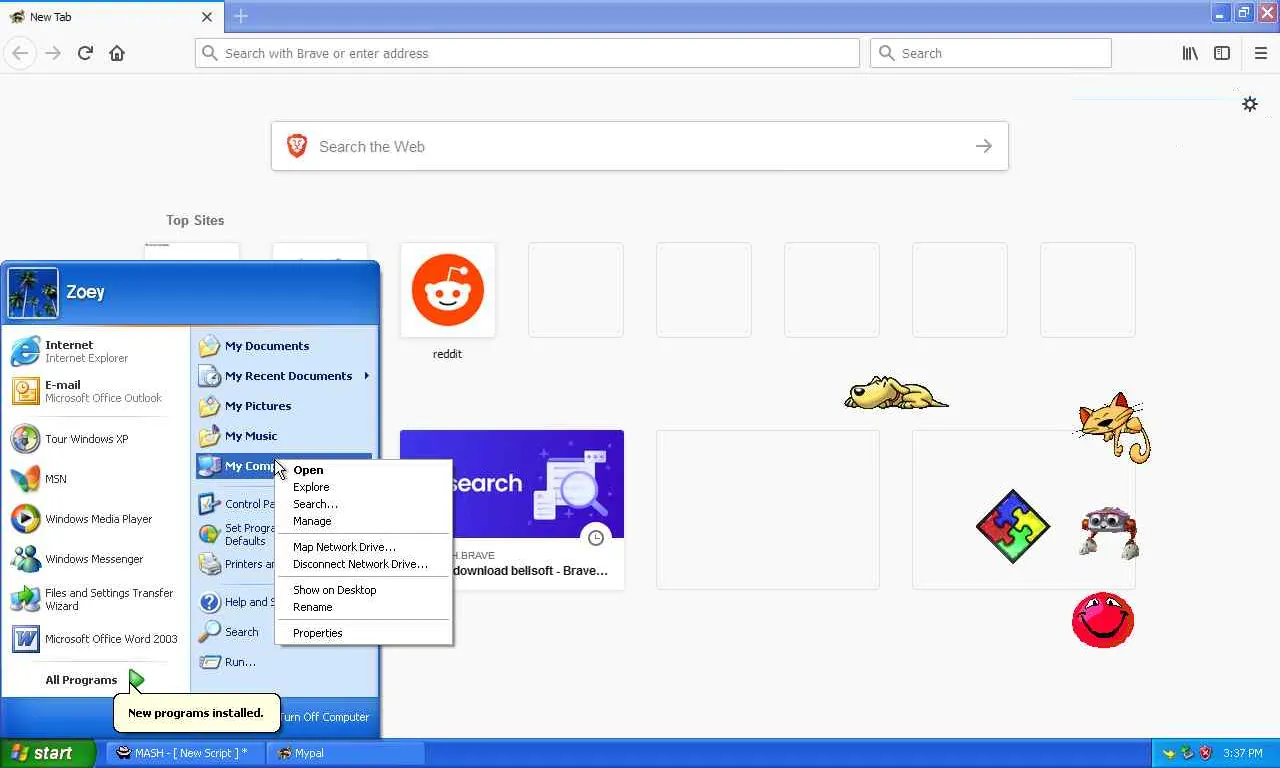Viewport: 1280px width, 768px height.
Task: Click the browser Forward arrow button
Action: [x=53, y=53]
